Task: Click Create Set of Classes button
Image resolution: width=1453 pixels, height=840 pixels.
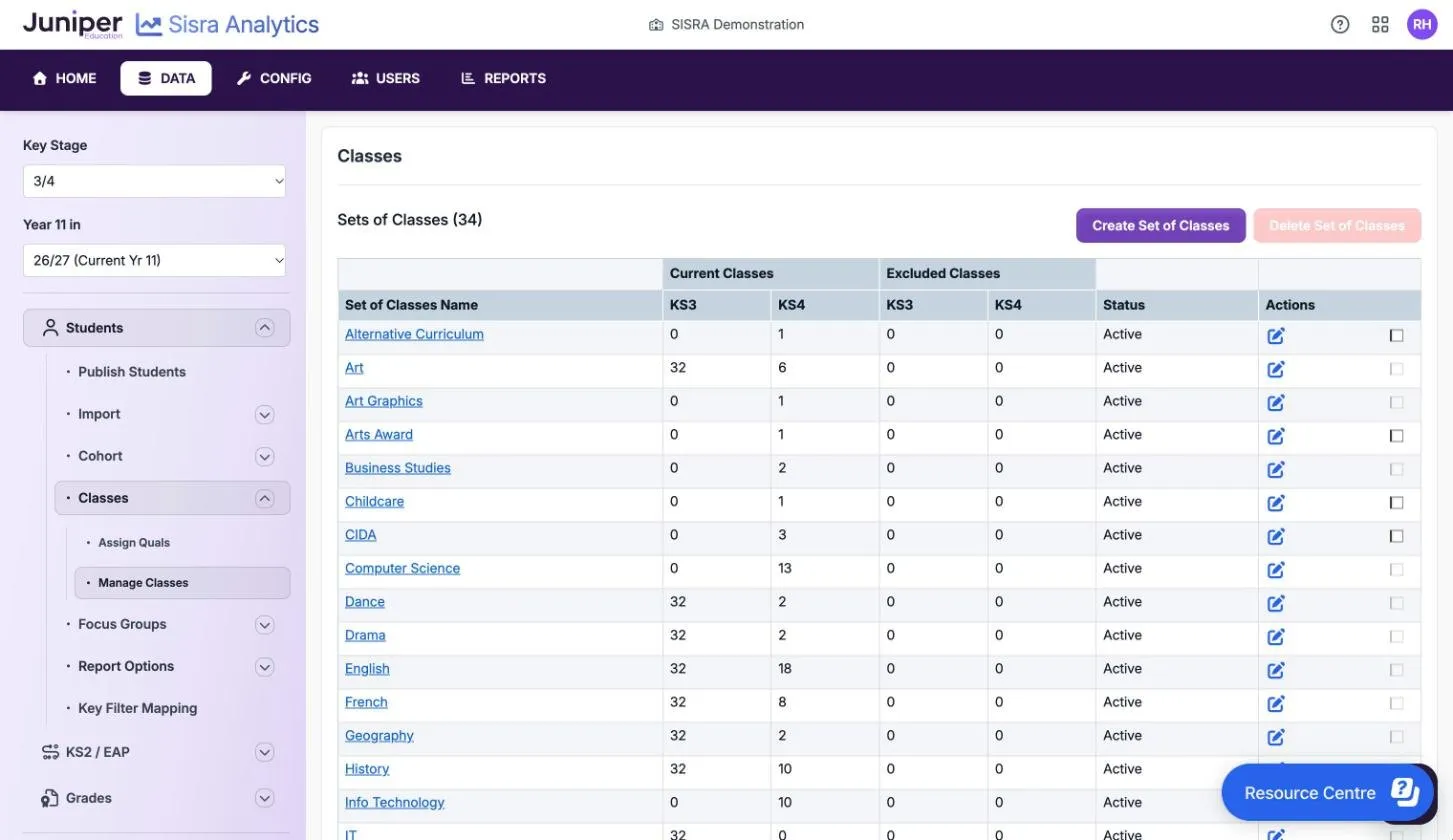Action: click(1161, 225)
